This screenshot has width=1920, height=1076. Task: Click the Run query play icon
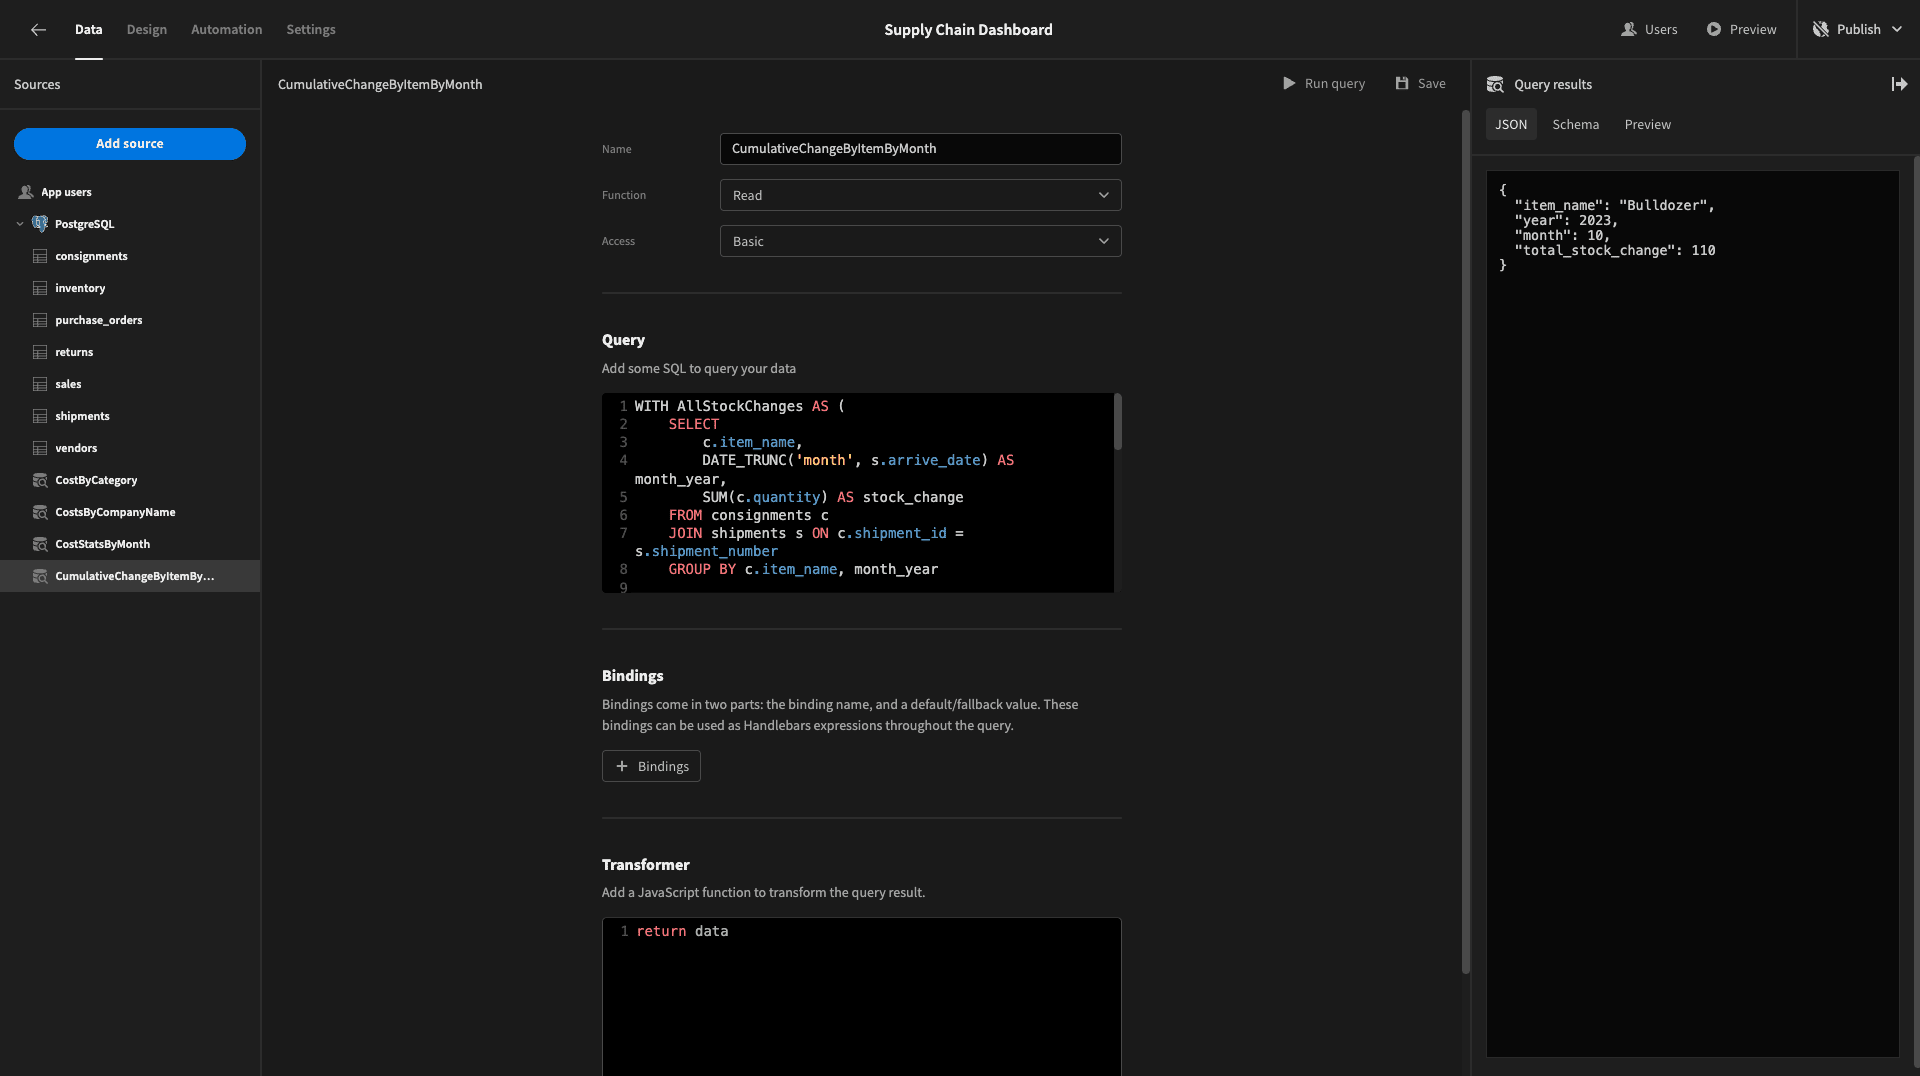[x=1289, y=84]
